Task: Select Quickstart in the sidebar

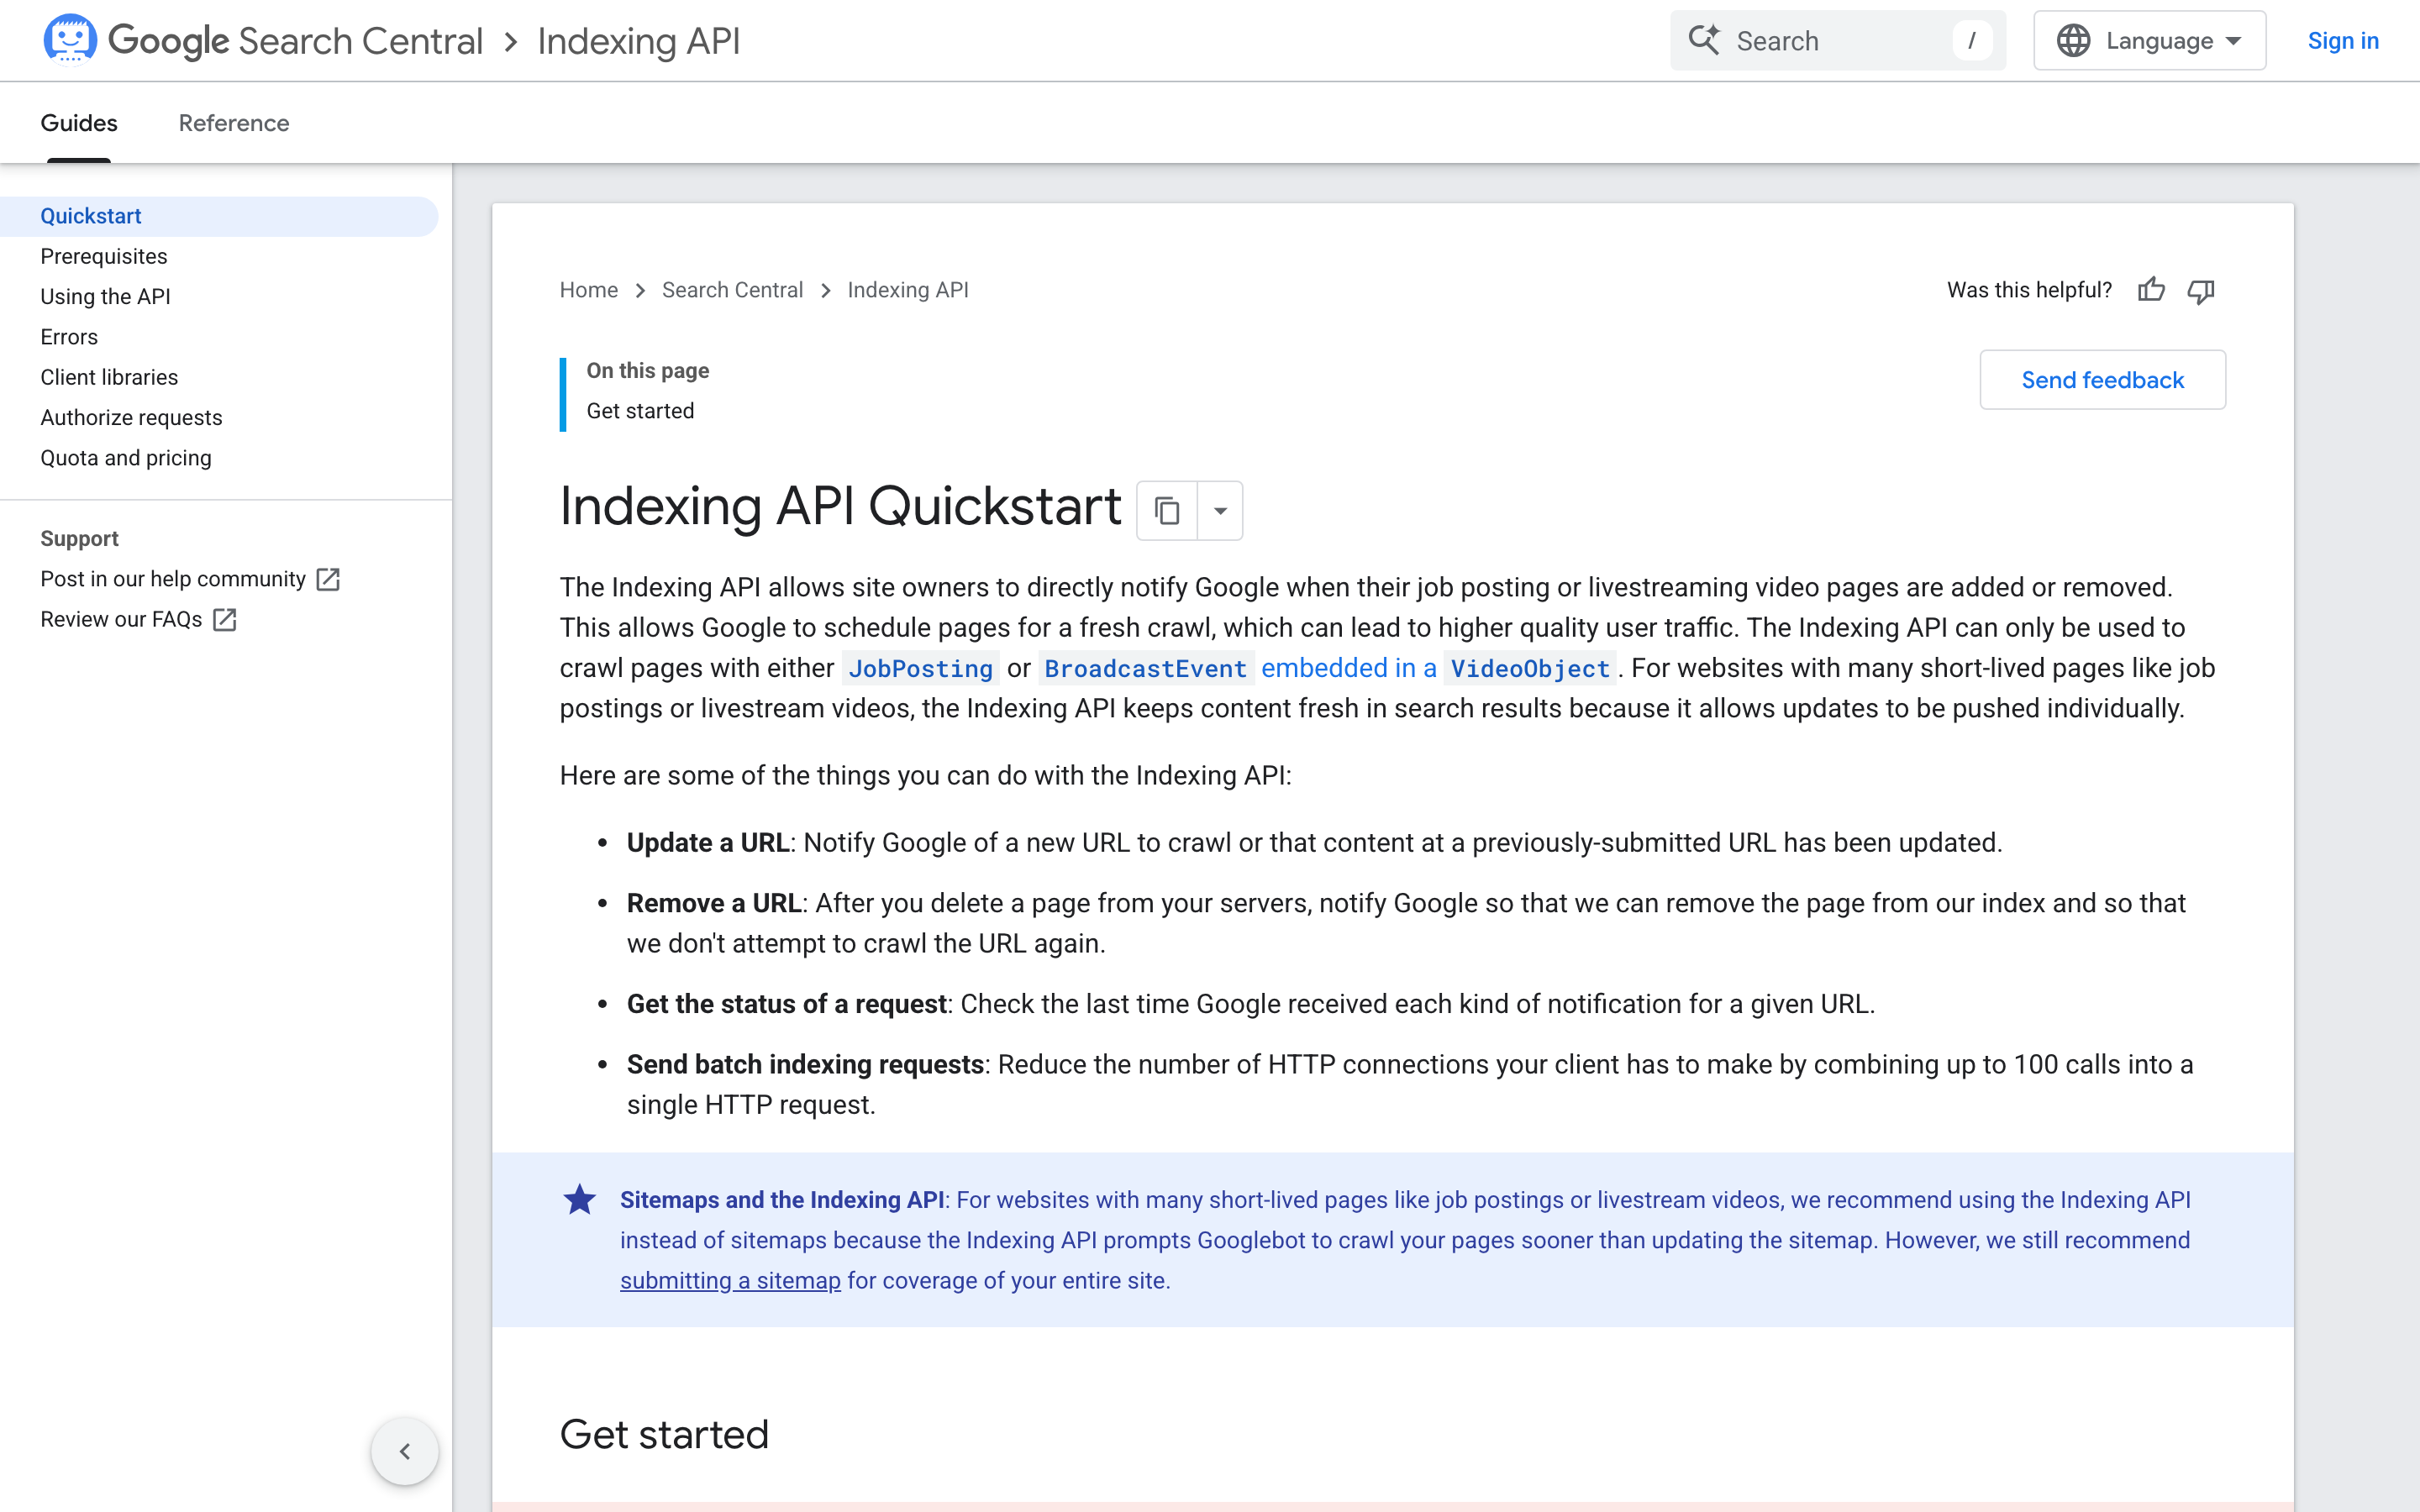Action: 219,216
